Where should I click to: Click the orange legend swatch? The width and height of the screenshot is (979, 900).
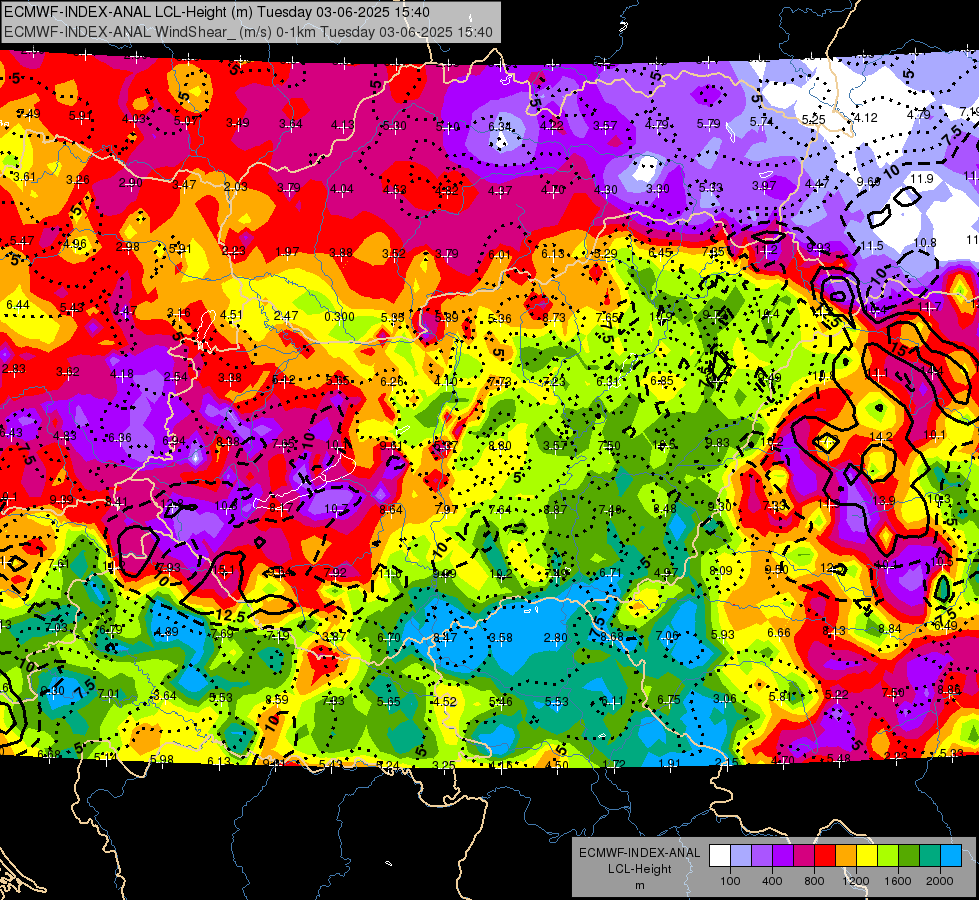(x=846, y=856)
